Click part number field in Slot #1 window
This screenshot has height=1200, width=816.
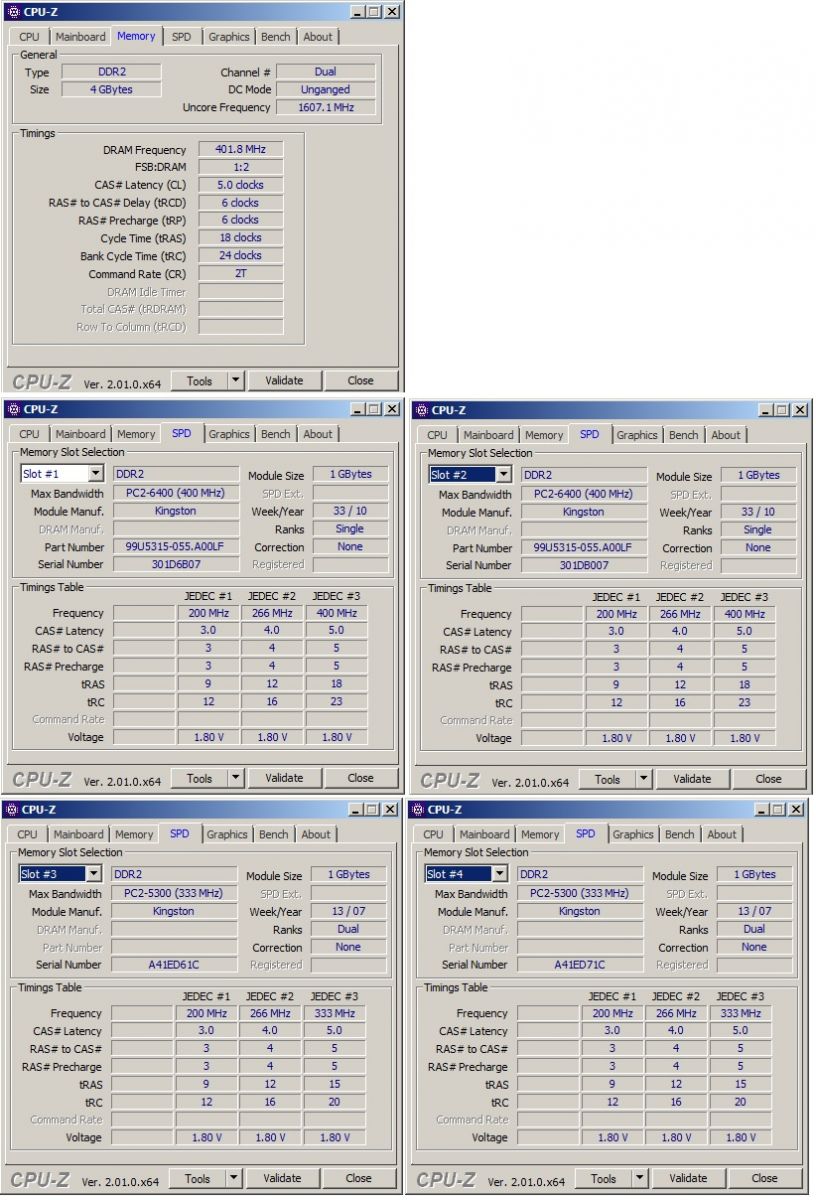[x=176, y=547]
